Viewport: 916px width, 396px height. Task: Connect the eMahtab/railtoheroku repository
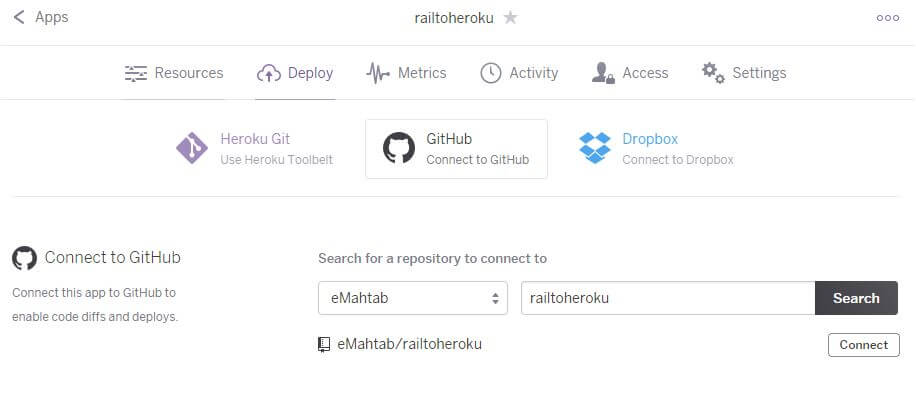pos(863,345)
